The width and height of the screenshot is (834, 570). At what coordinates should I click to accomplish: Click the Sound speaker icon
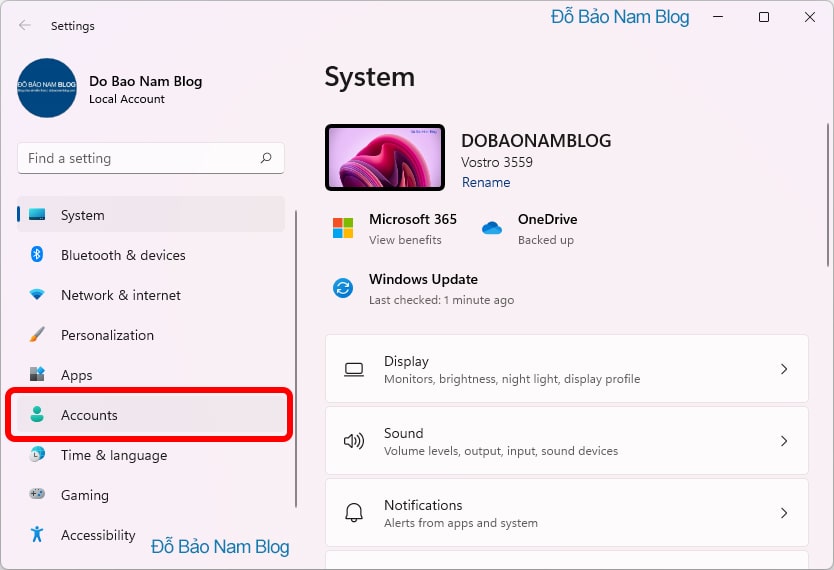coord(354,441)
